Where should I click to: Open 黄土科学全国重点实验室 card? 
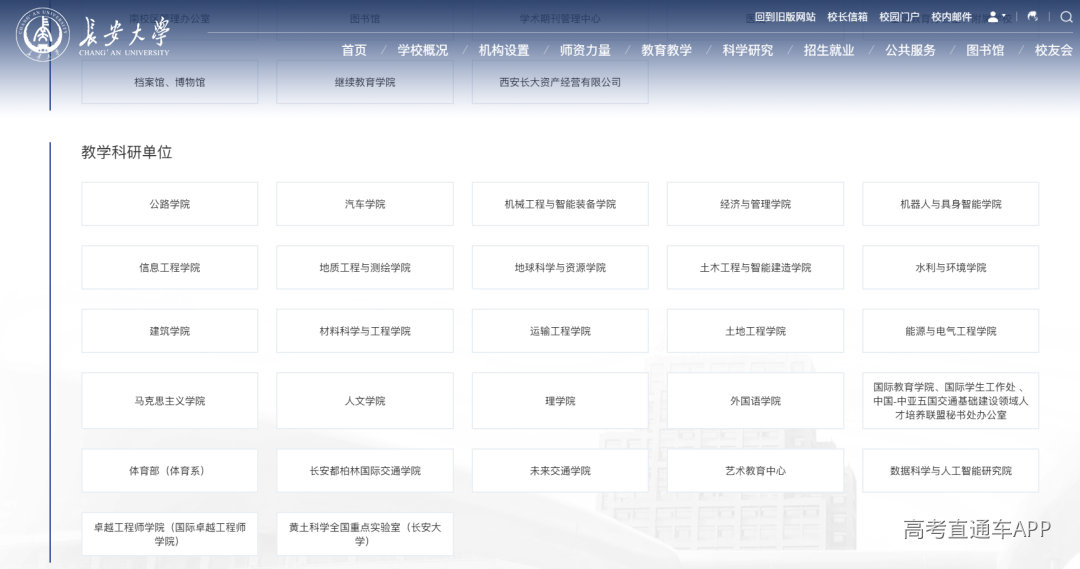(365, 534)
